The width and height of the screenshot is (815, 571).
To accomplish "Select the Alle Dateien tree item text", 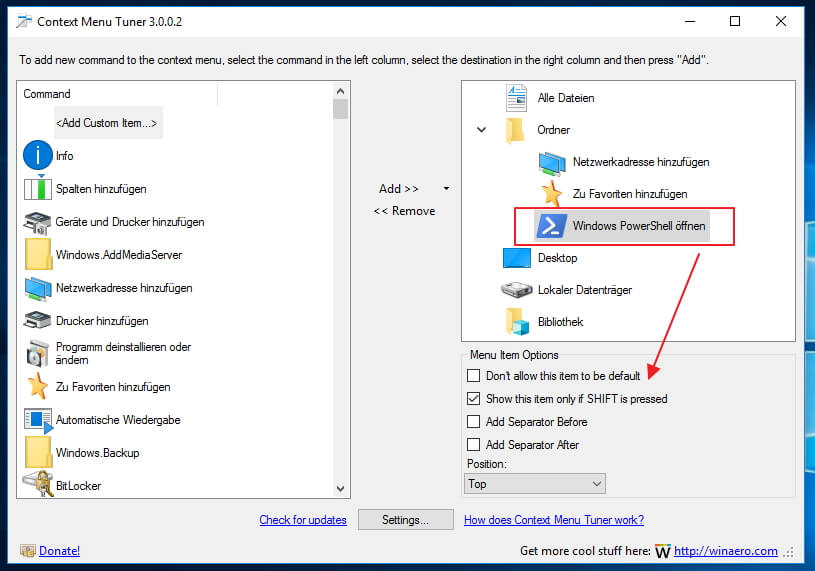I will point(566,98).
